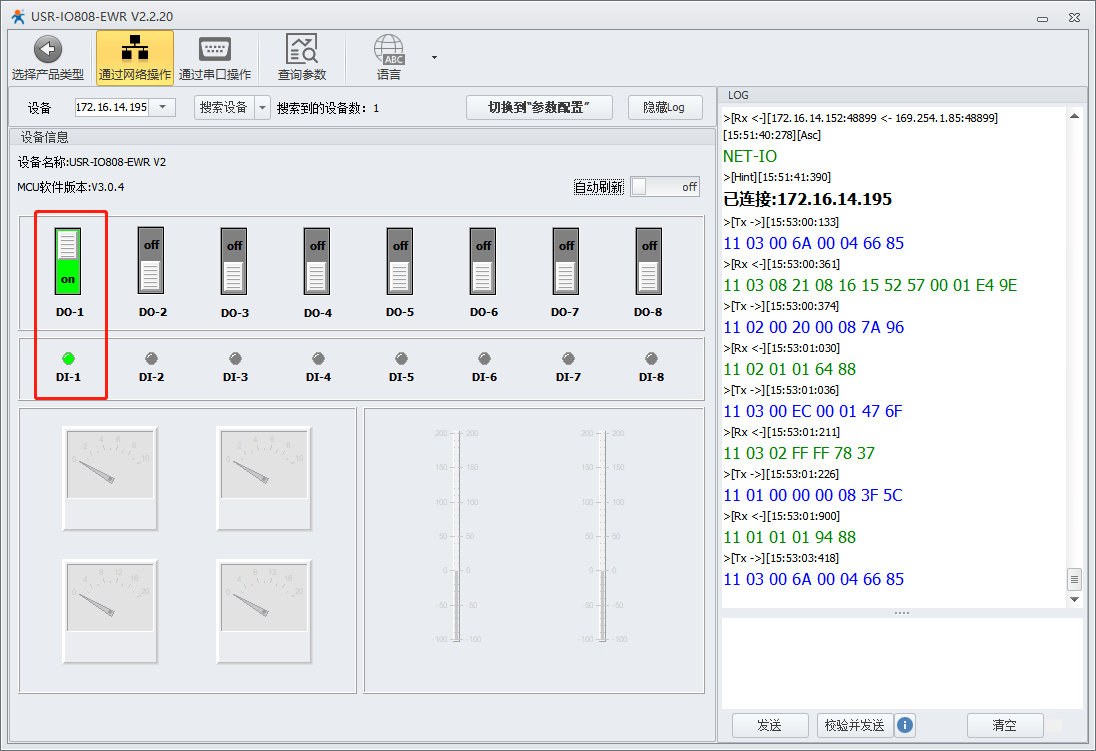Click the DI-6 indicator light

484,359
